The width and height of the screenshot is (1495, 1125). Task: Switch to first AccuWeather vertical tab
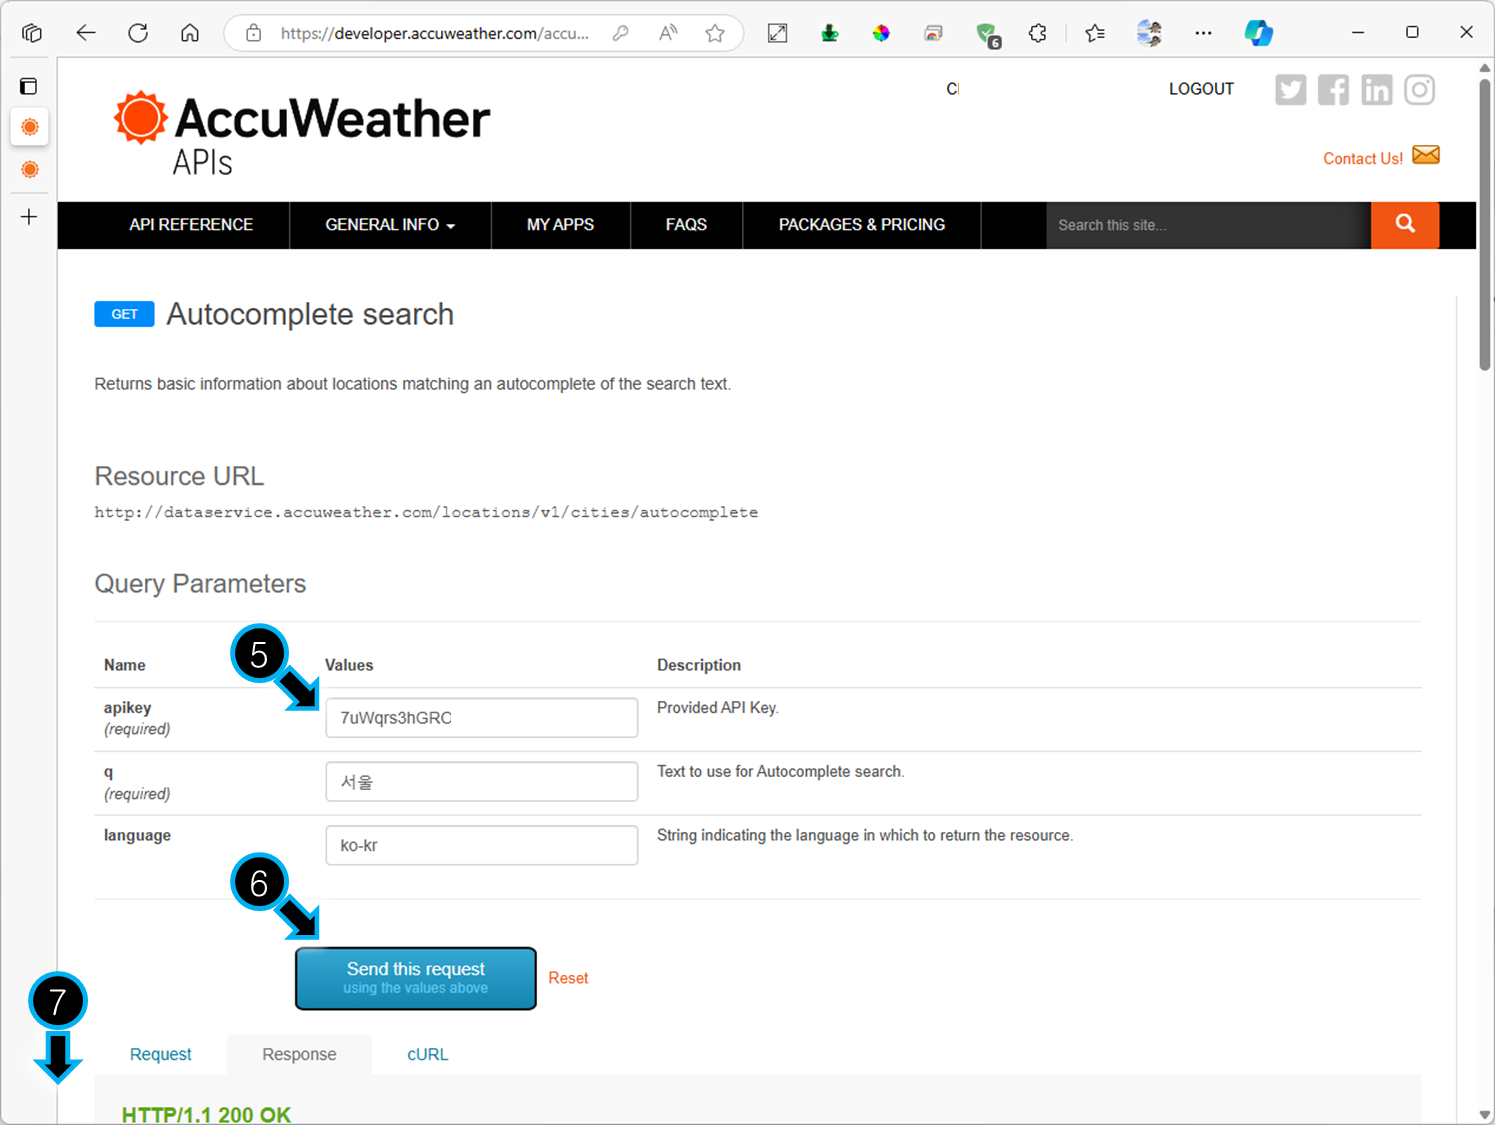point(30,127)
